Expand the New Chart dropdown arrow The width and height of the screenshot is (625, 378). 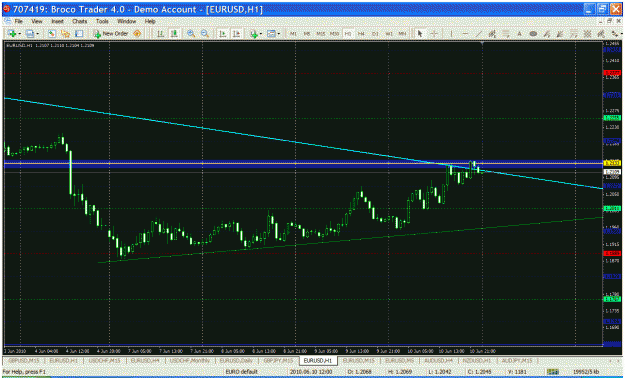pos(20,34)
